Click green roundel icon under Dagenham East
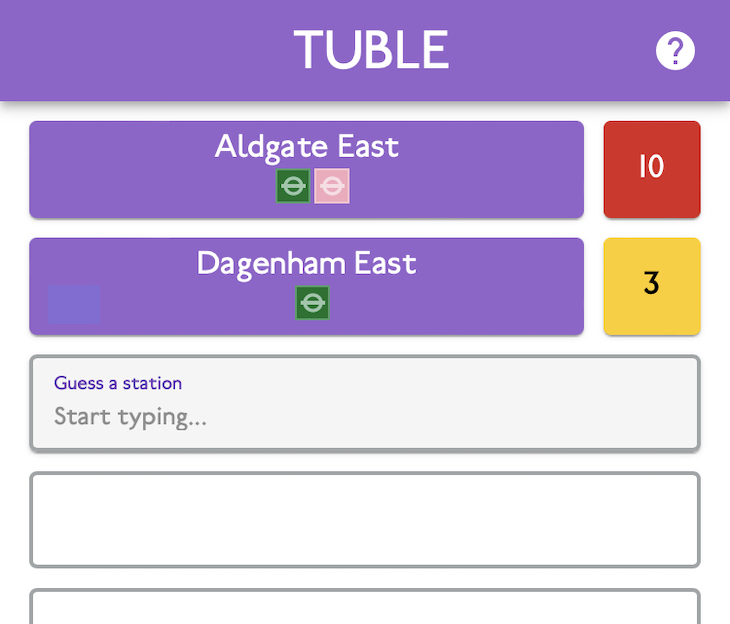The height and width of the screenshot is (624, 730). pos(312,303)
